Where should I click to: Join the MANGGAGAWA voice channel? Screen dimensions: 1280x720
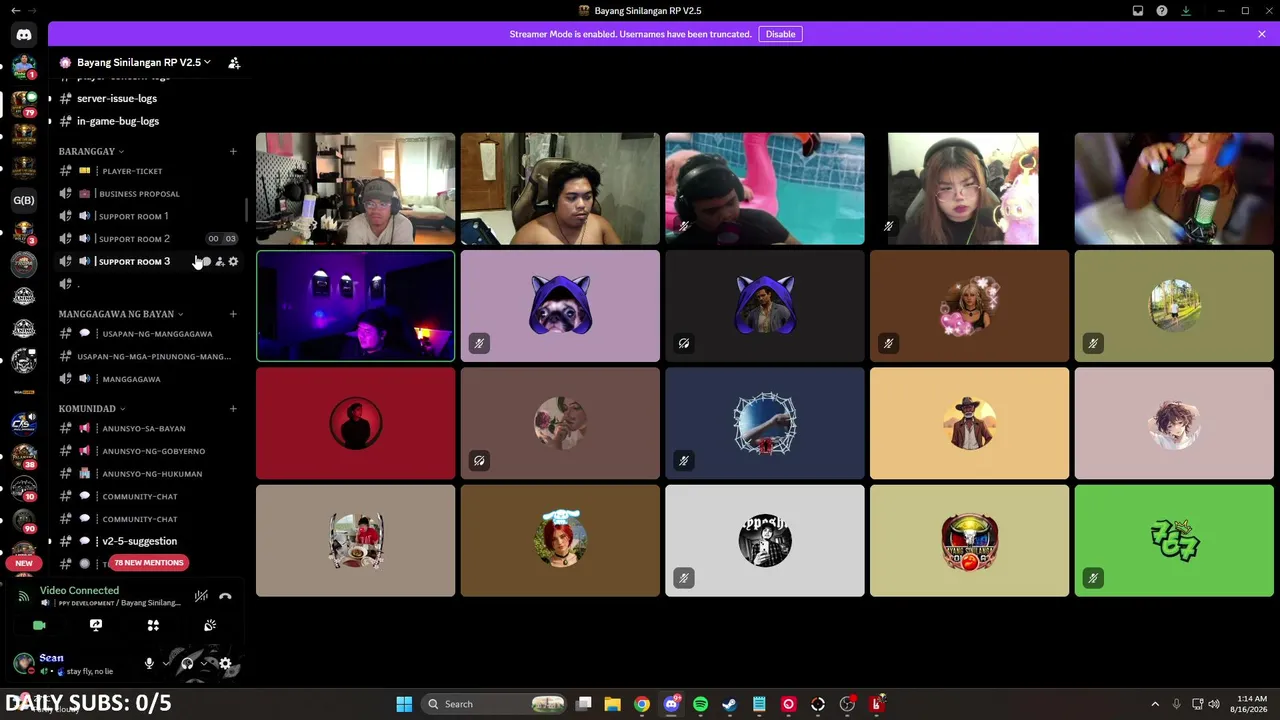point(148,379)
